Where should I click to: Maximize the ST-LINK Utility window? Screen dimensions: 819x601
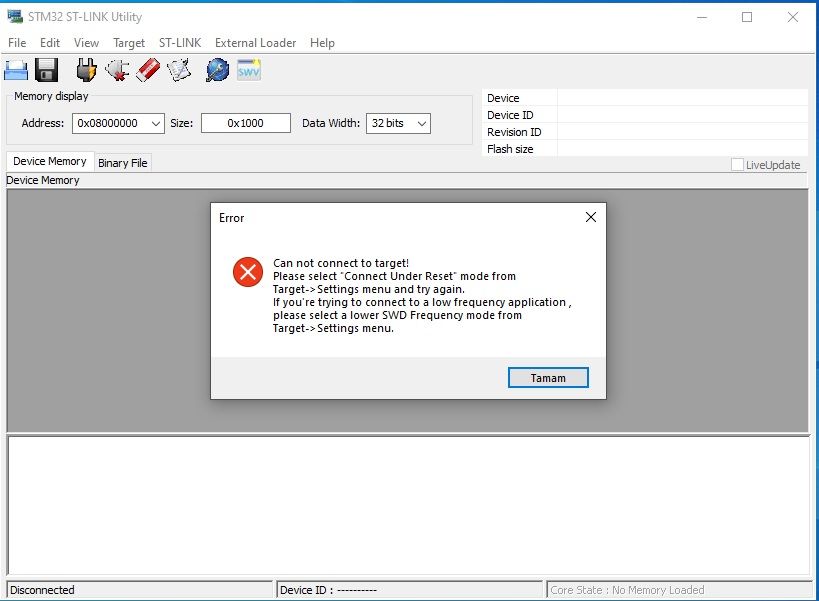click(747, 17)
